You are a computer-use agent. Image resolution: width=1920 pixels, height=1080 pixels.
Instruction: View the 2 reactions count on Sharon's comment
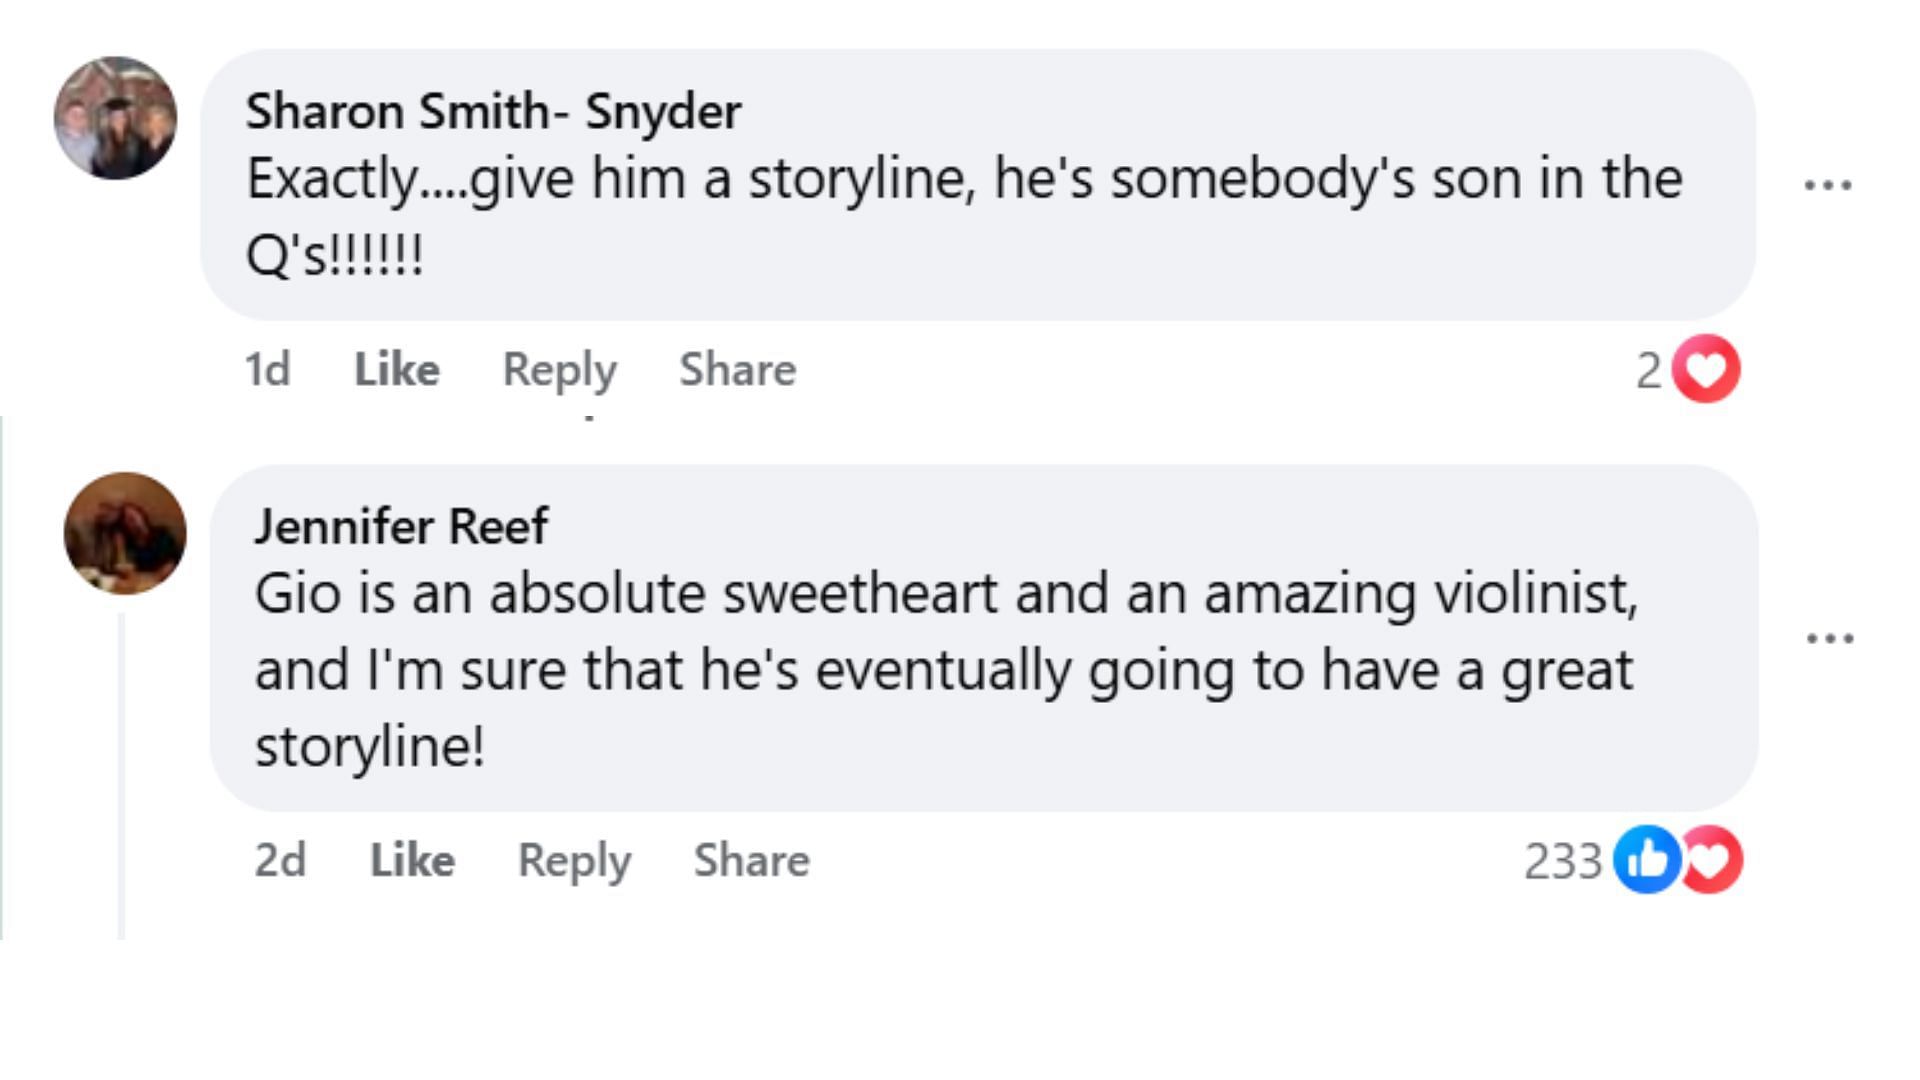1648,370
